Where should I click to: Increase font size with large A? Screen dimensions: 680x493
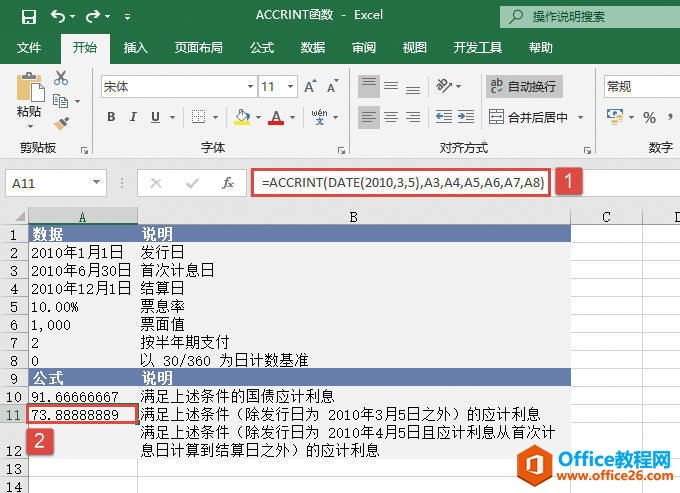pos(310,86)
